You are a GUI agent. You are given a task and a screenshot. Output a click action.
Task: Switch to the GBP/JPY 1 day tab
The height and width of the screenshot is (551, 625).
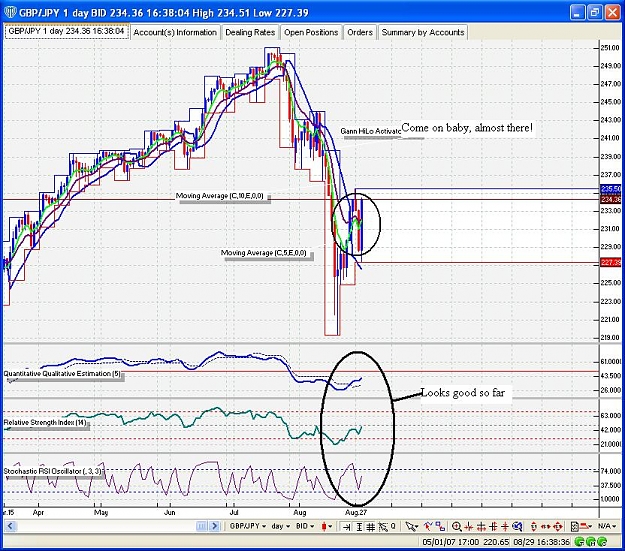[x=67, y=31]
